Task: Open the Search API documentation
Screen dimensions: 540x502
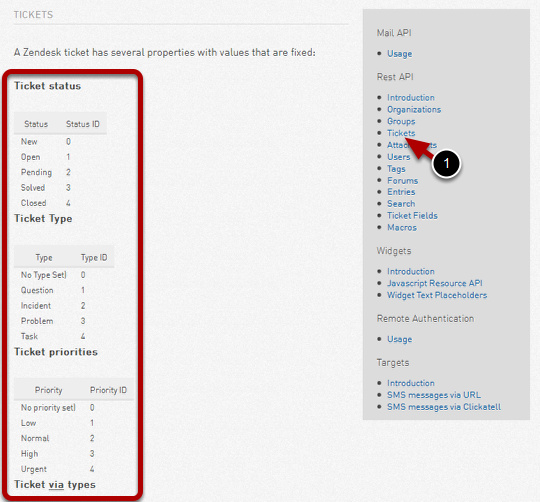Action: [401, 203]
